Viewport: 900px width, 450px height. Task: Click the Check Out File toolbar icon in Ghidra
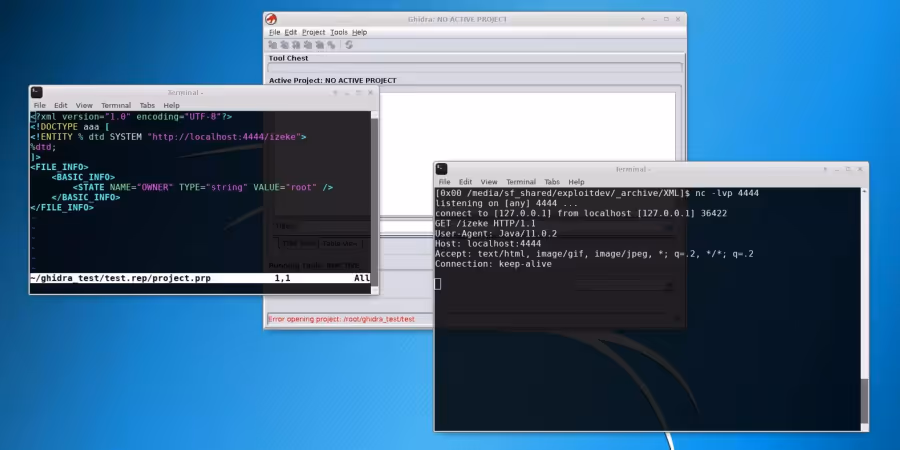tap(285, 45)
